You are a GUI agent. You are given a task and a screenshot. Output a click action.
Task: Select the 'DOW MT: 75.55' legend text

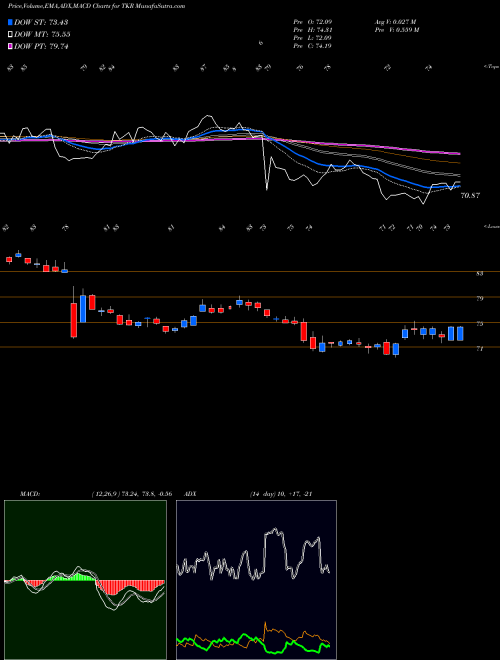pos(42,35)
